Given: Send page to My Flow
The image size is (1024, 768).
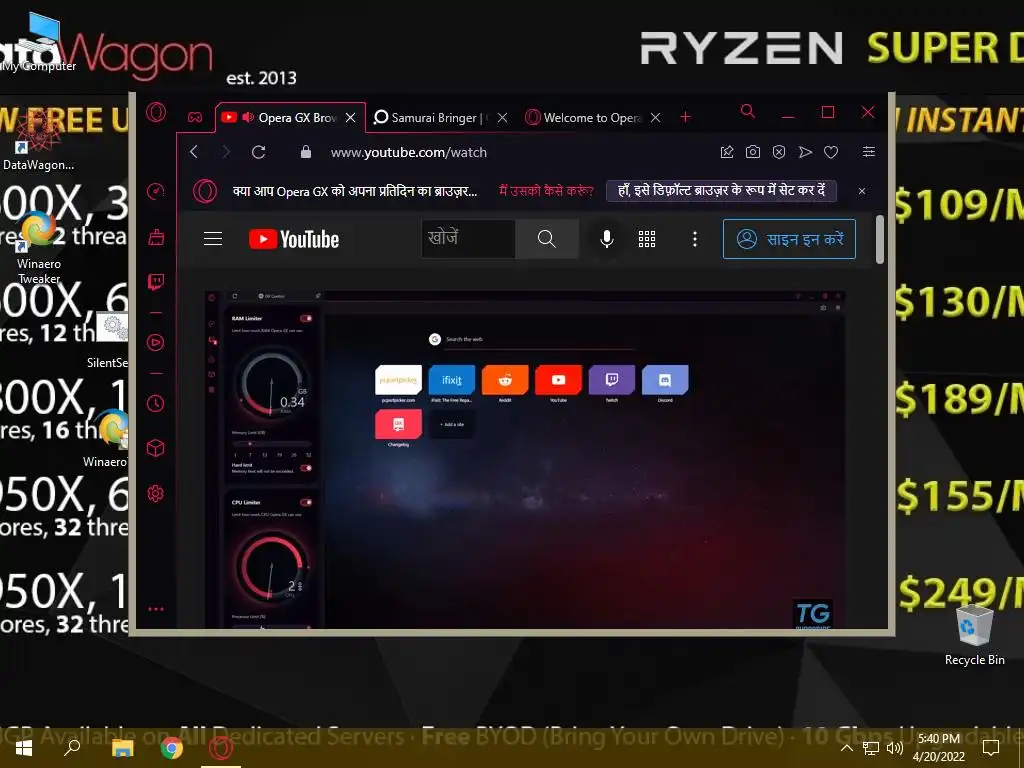Looking at the screenshot, I should tap(805, 152).
